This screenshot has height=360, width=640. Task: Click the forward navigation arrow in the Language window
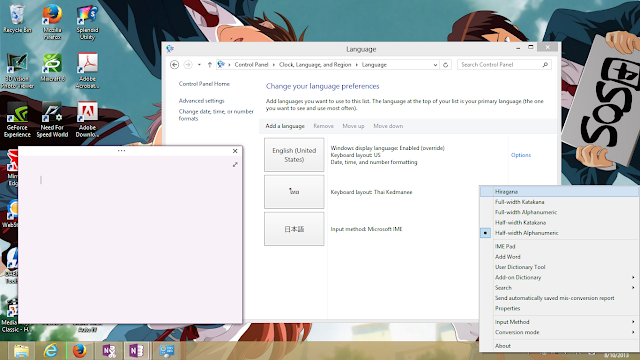point(188,64)
